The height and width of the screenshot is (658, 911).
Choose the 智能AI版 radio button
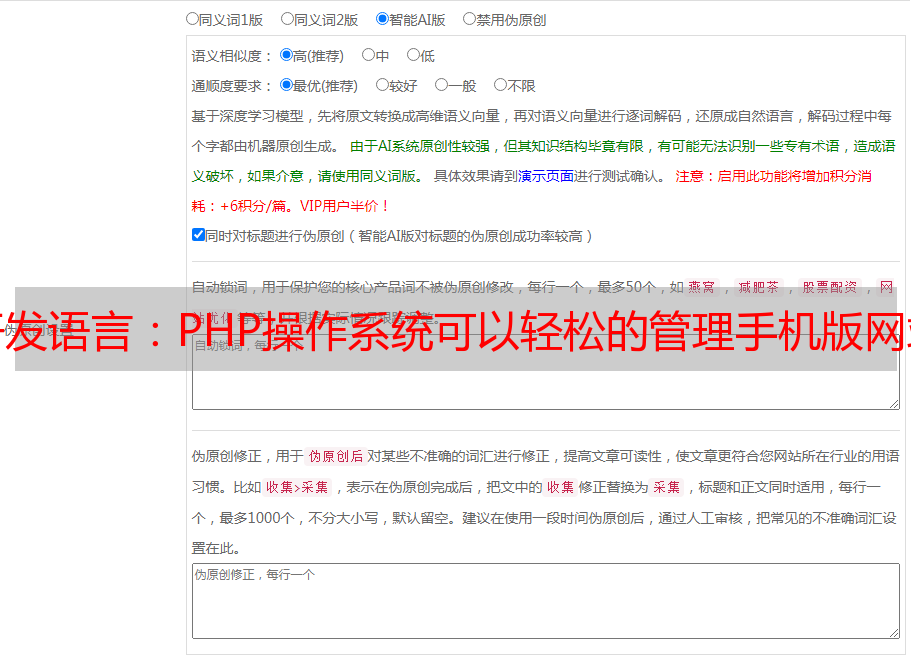click(x=382, y=19)
